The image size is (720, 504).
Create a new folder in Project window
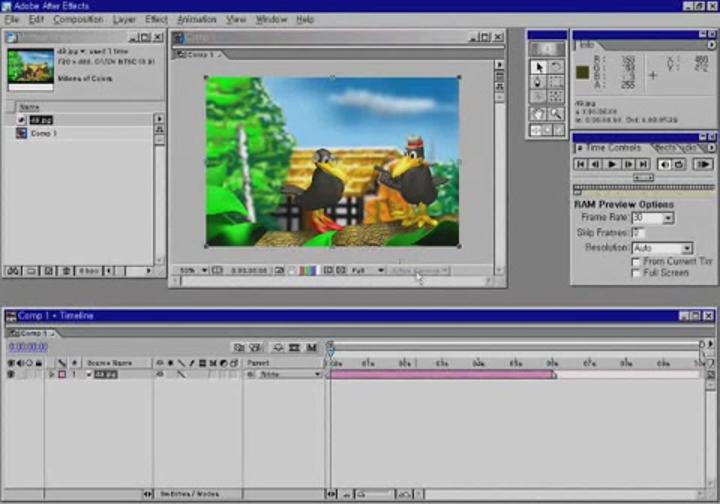(31, 271)
